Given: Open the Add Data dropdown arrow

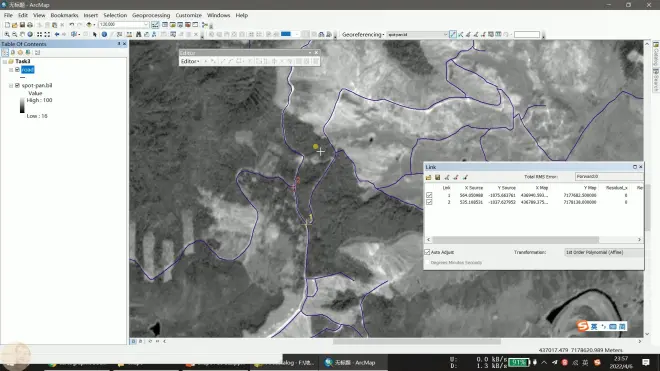Looking at the screenshot, I should (94, 25).
